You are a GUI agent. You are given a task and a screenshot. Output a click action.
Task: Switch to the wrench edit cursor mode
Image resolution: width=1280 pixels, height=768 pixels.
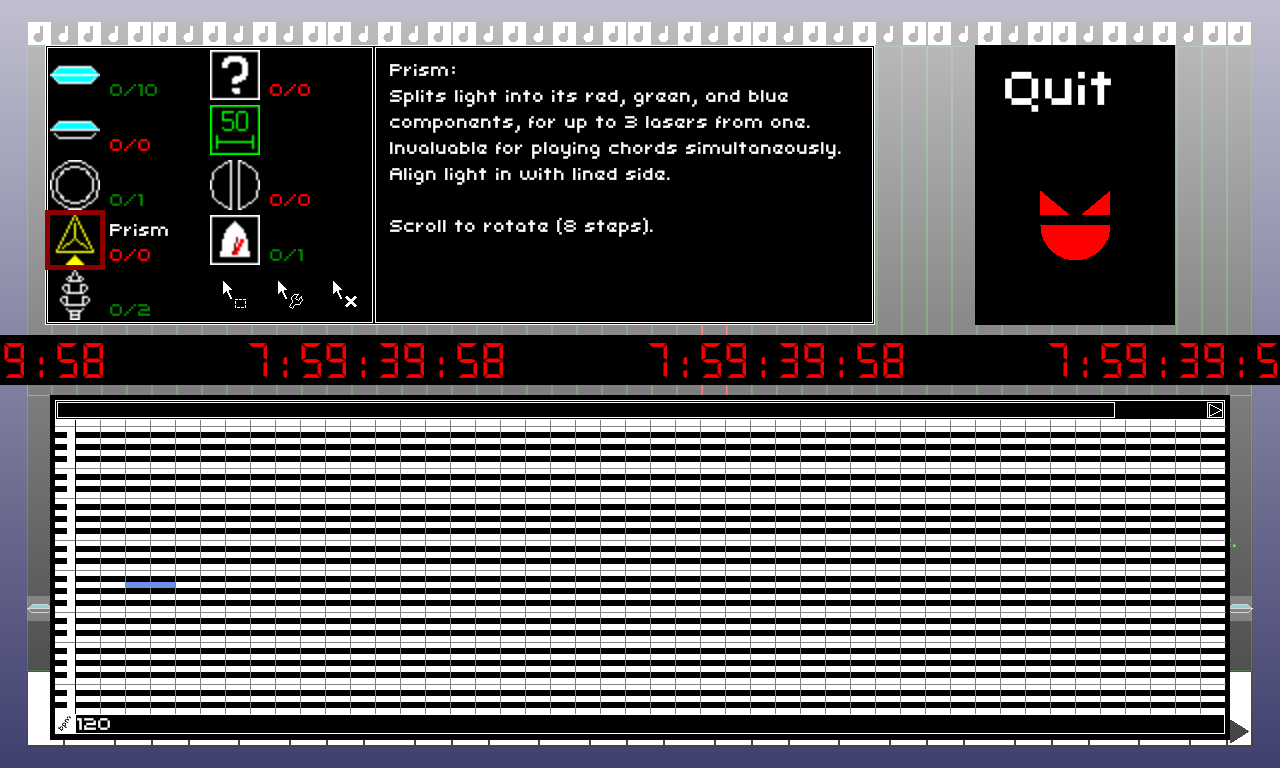(290, 294)
